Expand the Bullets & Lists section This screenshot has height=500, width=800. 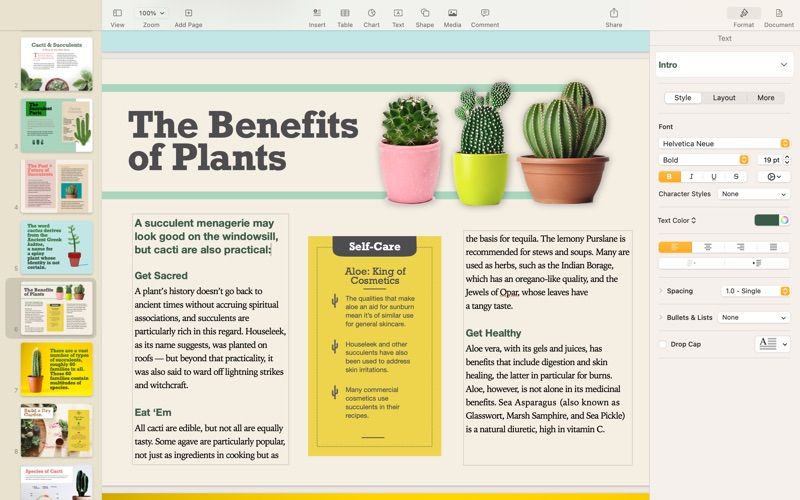pyautogui.click(x=661, y=317)
